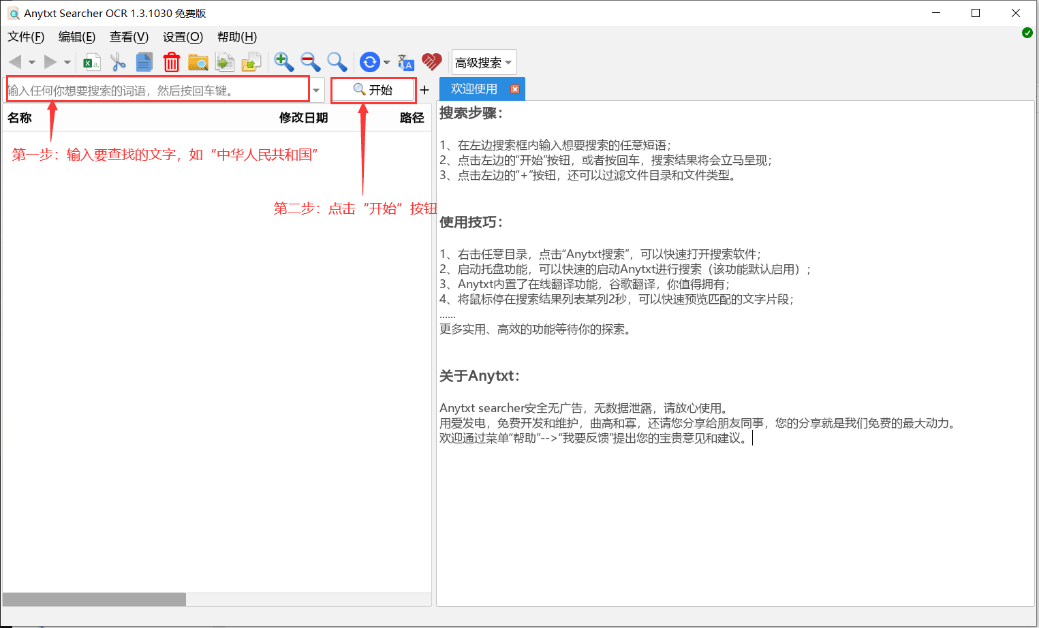Click the folder copy with arrow icon
The width and height of the screenshot is (1039, 628).
(251, 62)
